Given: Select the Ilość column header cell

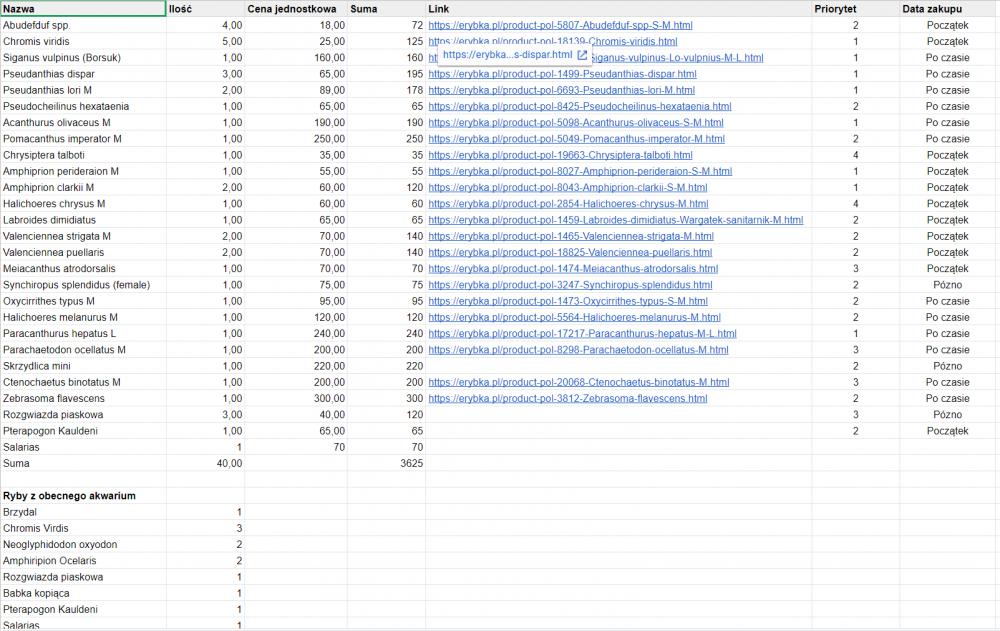Looking at the screenshot, I should point(205,8).
